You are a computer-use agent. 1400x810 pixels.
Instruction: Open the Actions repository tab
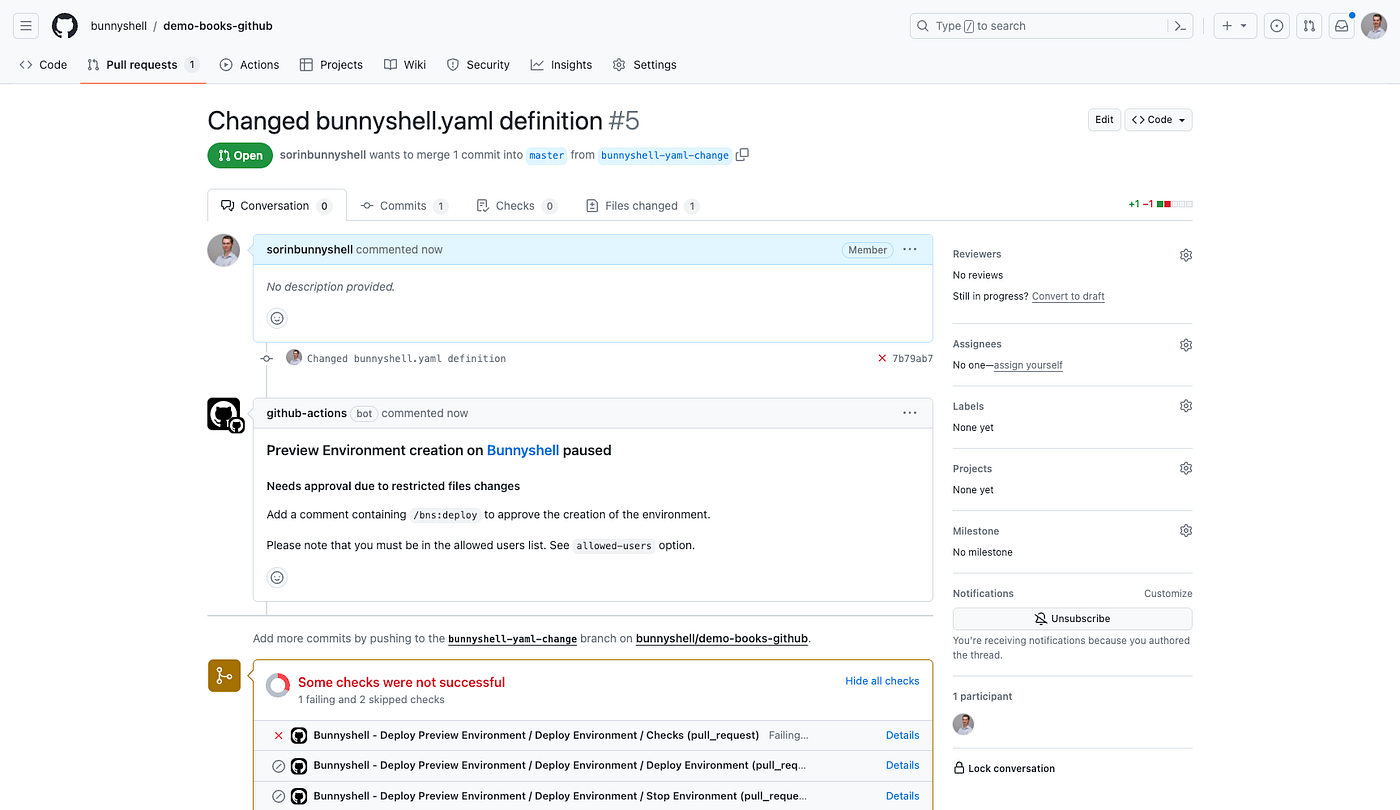tap(249, 65)
